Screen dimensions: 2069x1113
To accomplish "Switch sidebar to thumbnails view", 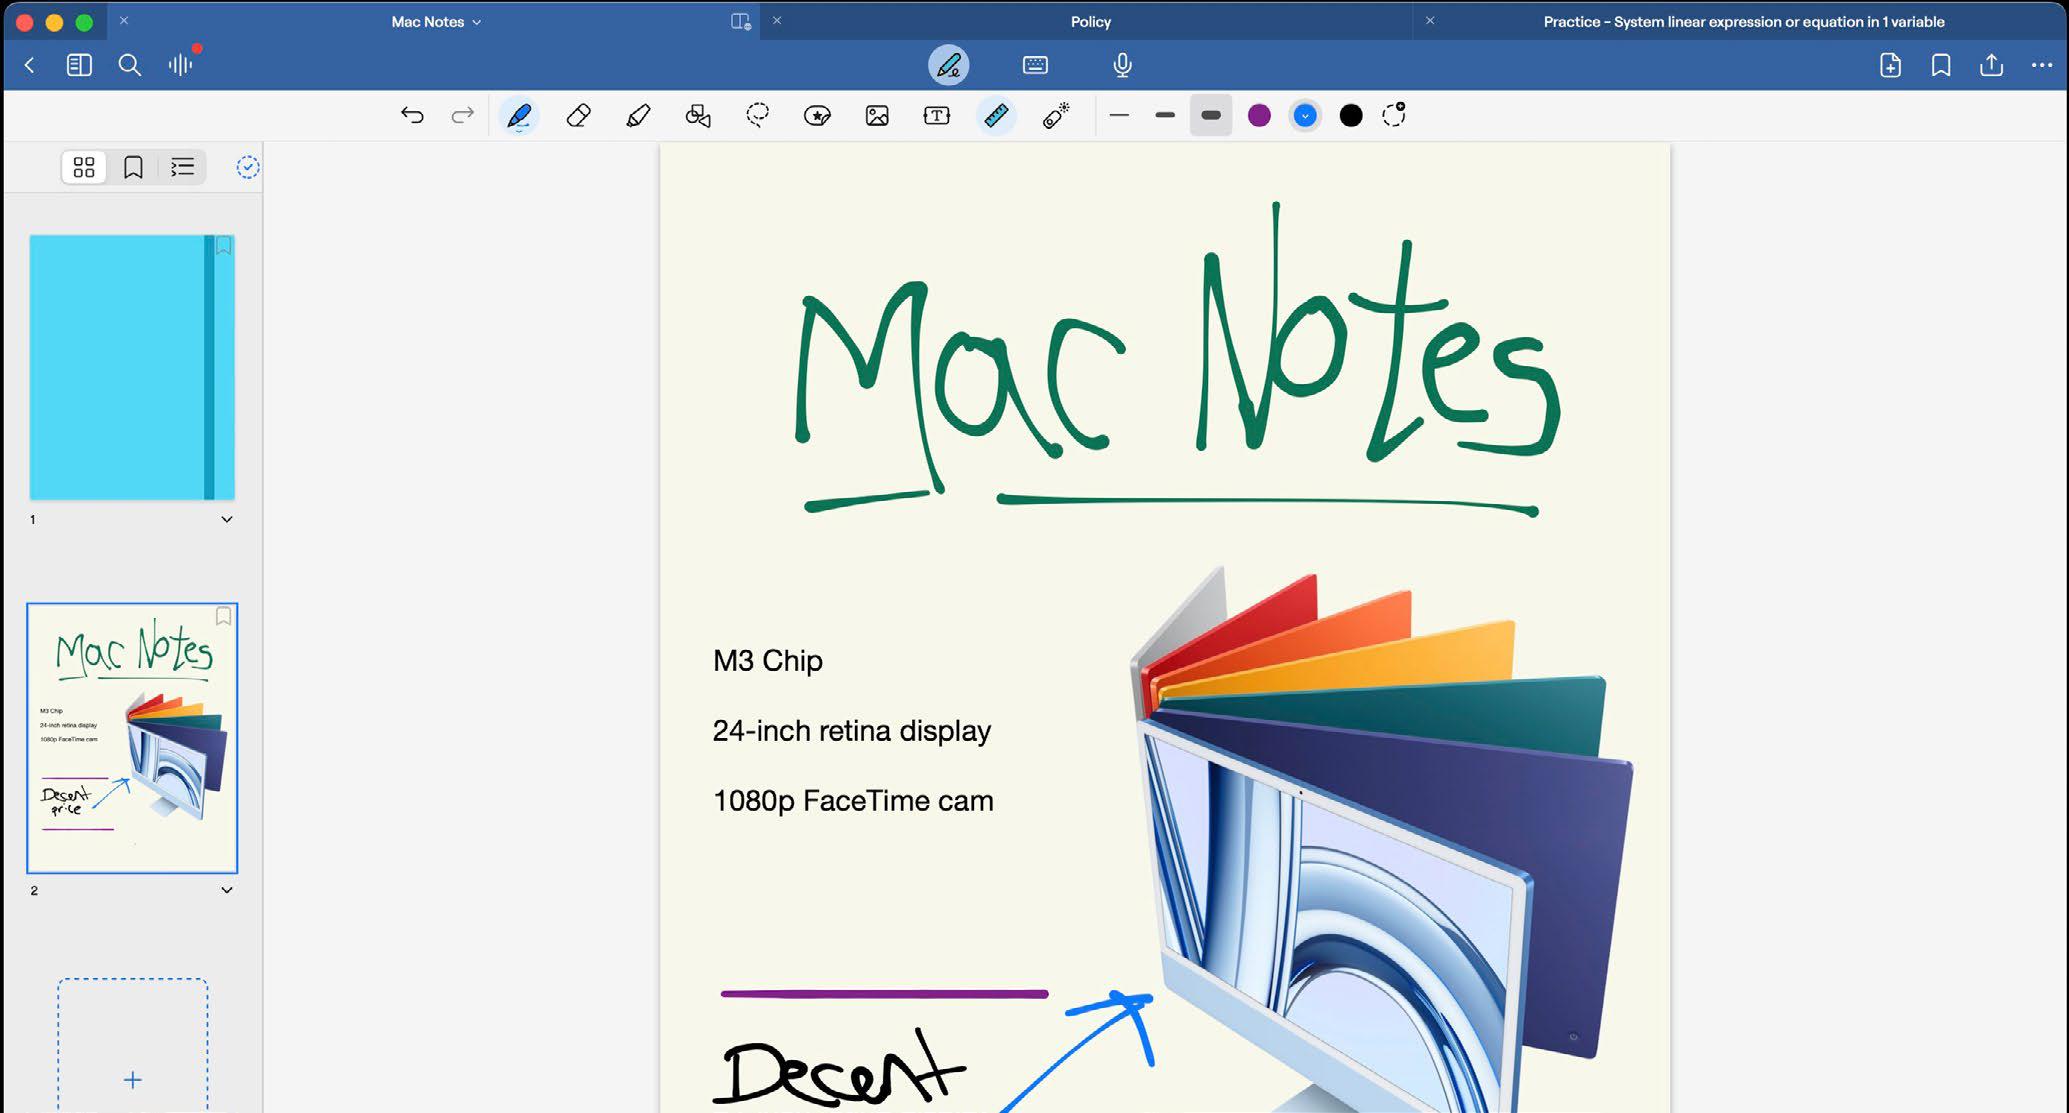I will [84, 167].
